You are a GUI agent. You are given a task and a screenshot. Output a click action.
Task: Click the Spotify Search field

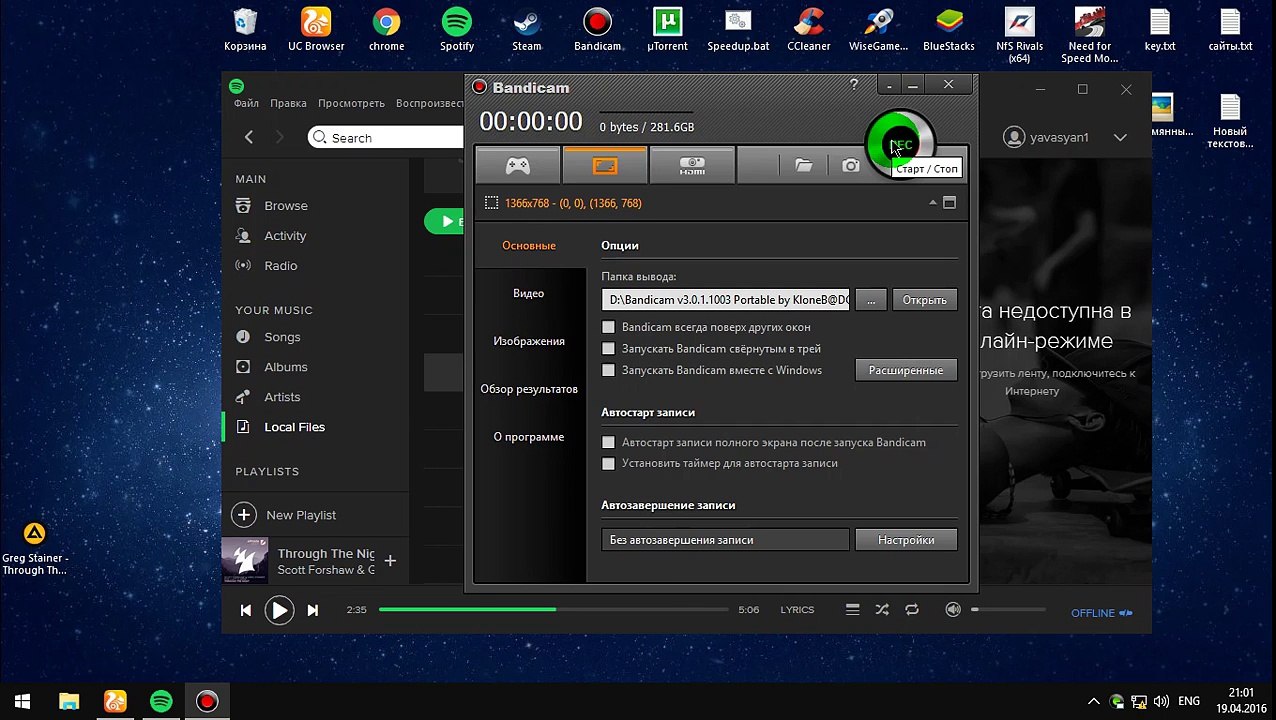[386, 138]
